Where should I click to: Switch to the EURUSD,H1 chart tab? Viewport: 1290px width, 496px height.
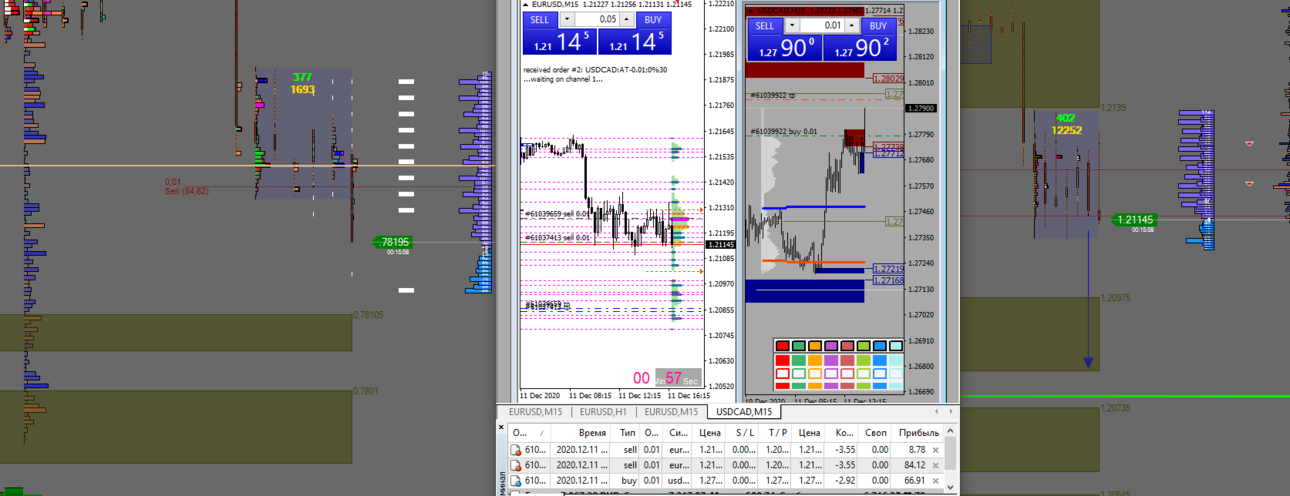(603, 412)
